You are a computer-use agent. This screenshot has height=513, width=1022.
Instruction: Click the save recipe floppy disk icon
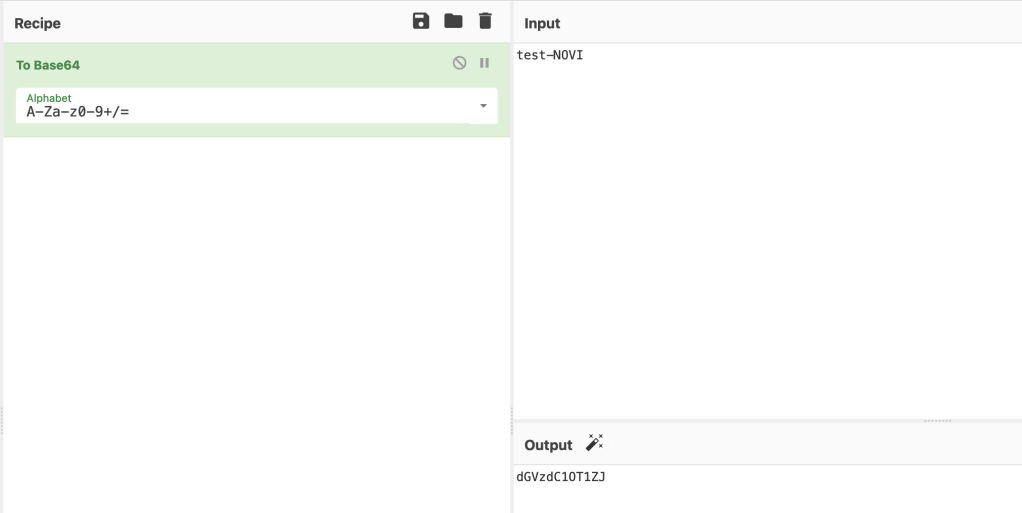(421, 21)
